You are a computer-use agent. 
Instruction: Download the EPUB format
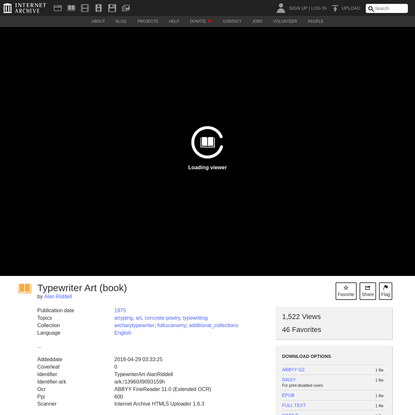[288, 395]
